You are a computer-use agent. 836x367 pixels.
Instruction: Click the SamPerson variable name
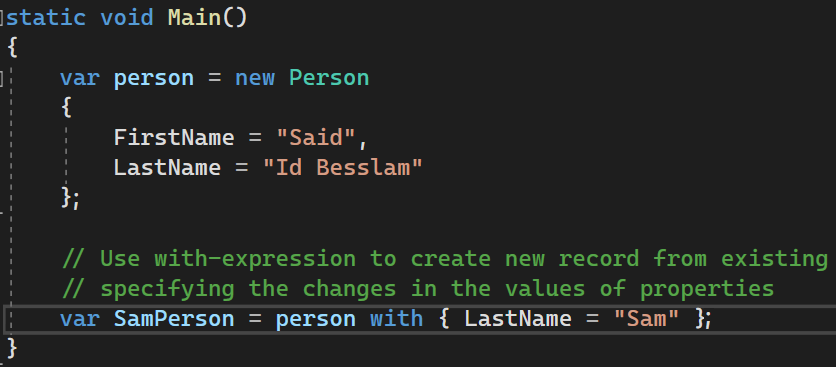pos(174,319)
